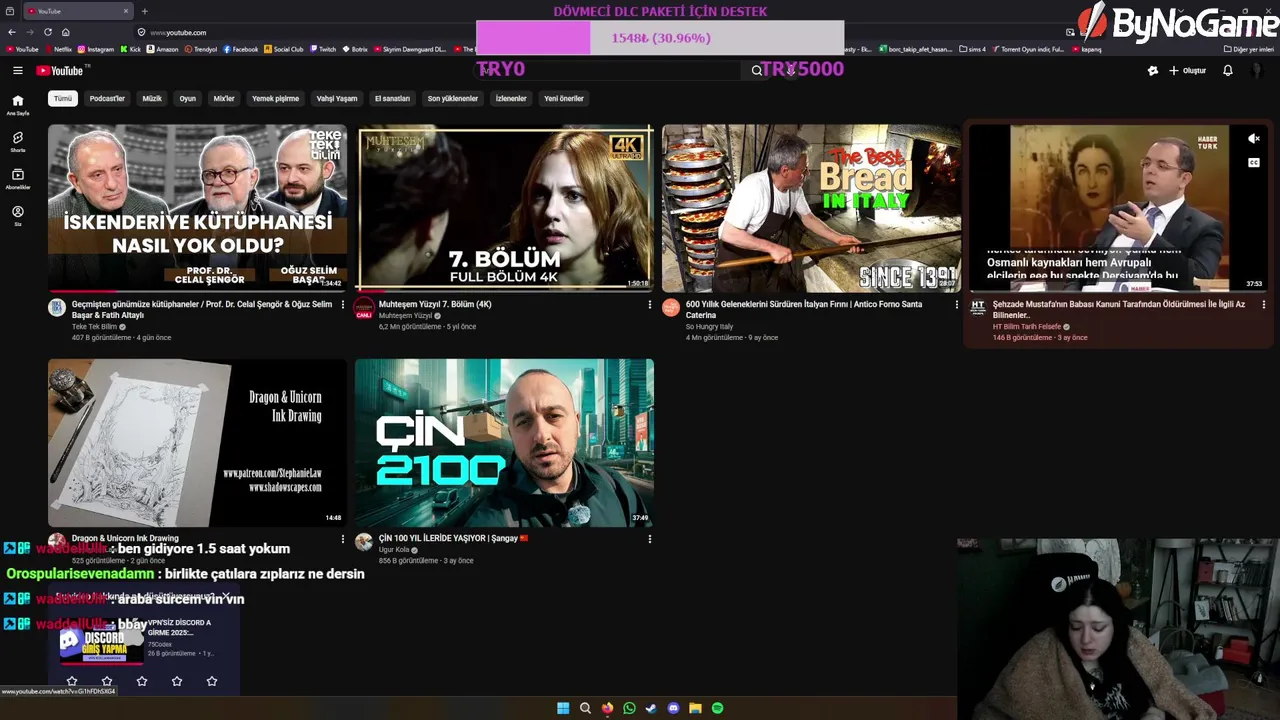
Task: Open the Dragon & Unicorn Ink Drawing thumbnail
Action: coord(197,442)
